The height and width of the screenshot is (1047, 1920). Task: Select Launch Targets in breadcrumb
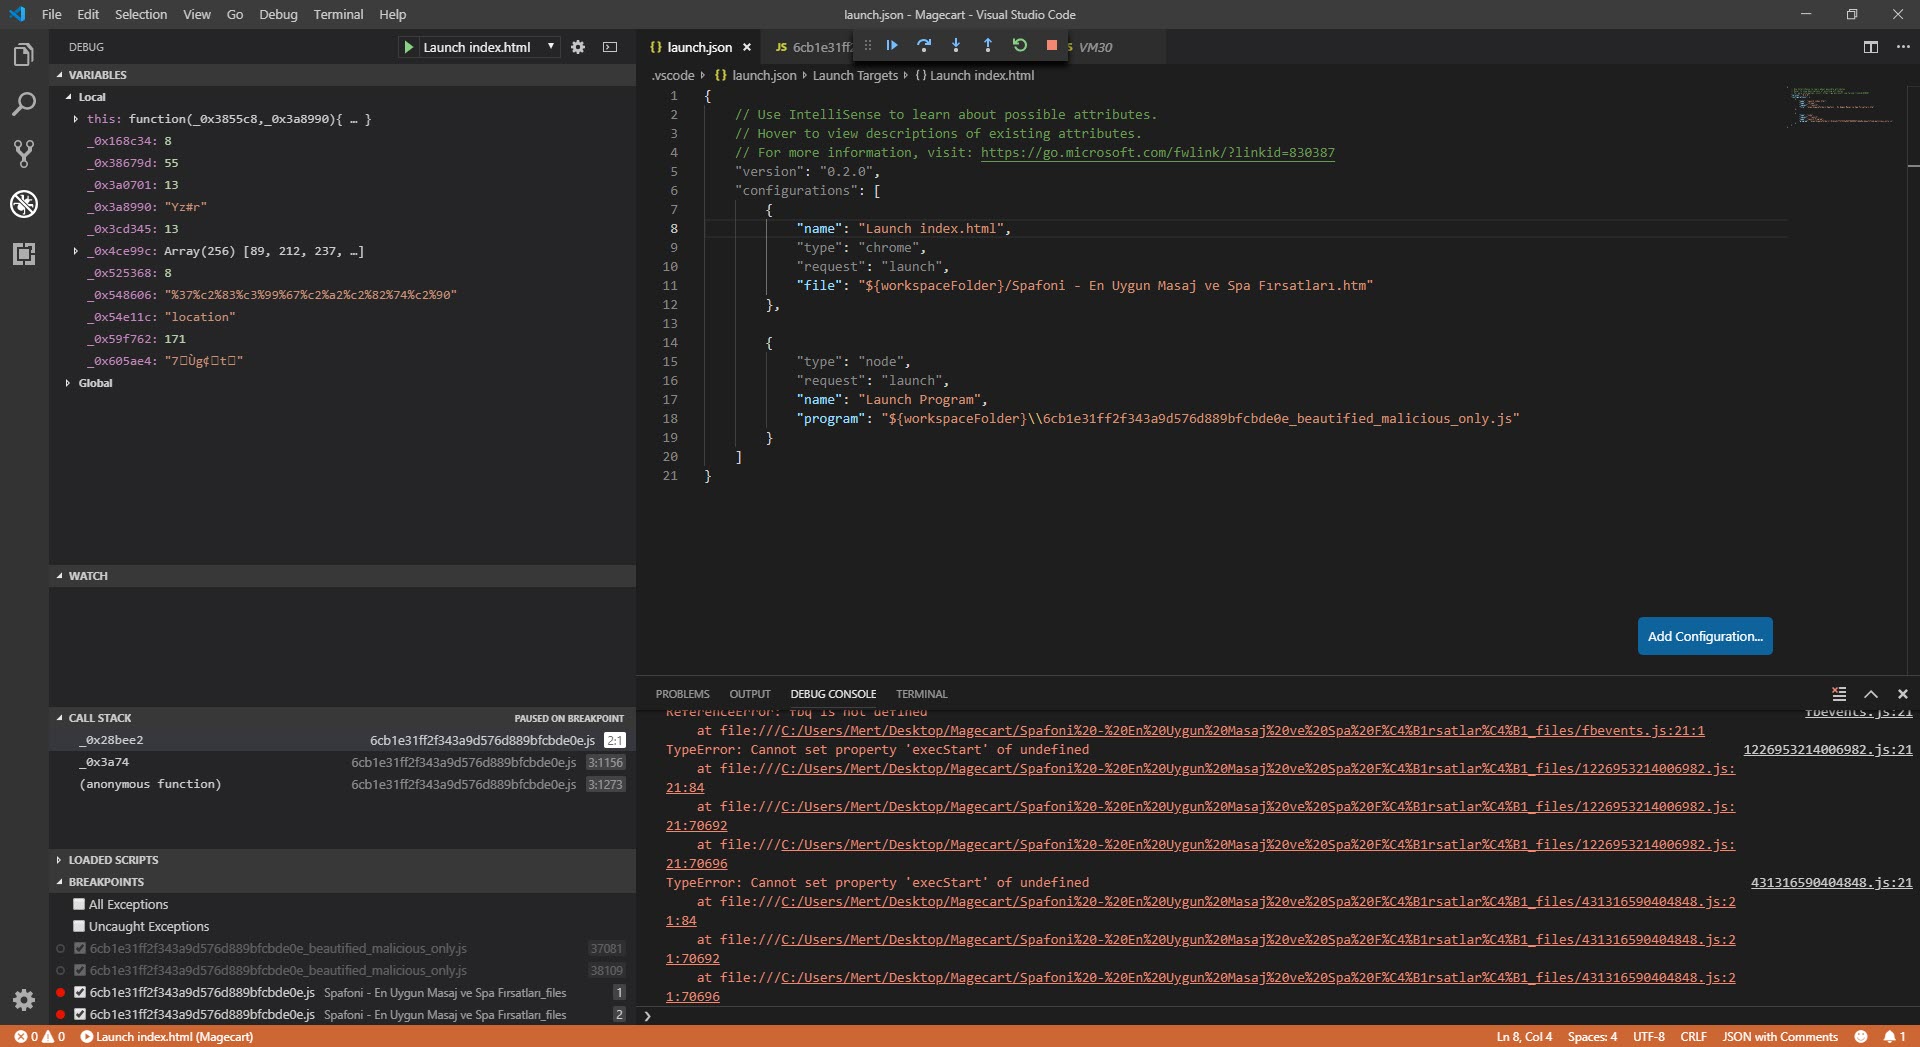tap(855, 75)
